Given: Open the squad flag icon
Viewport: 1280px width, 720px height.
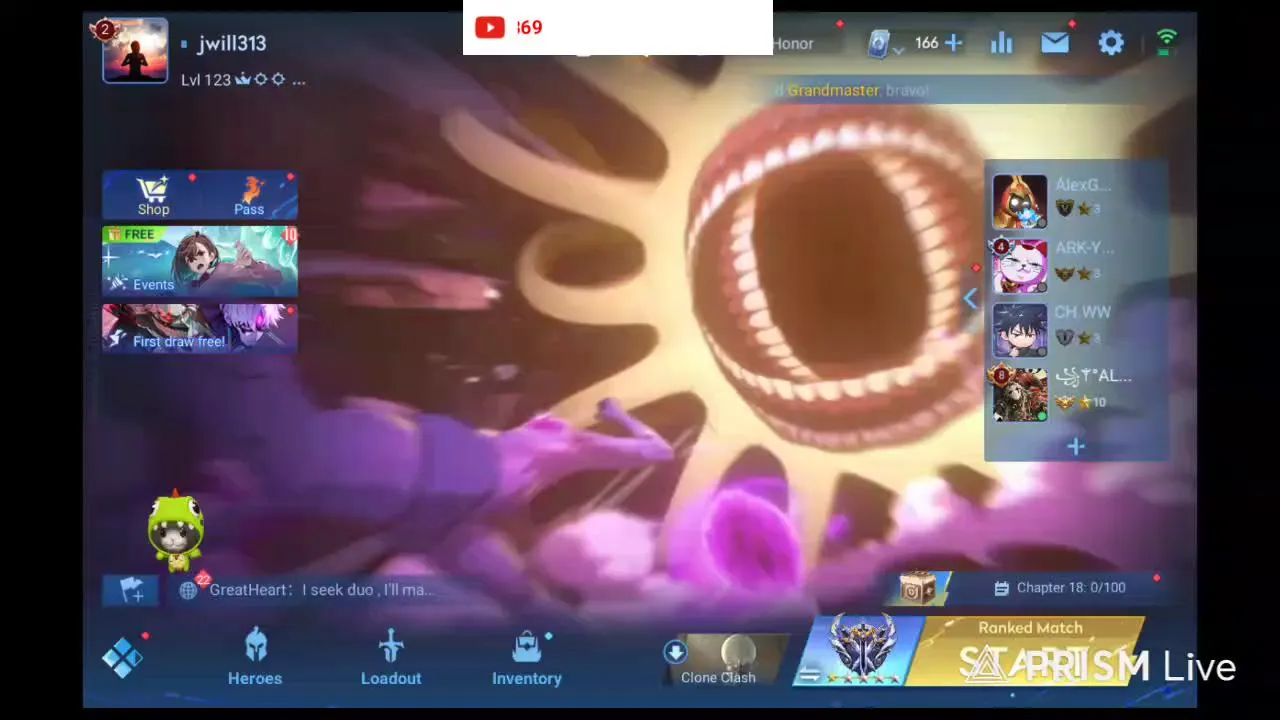Looking at the screenshot, I should (x=131, y=590).
